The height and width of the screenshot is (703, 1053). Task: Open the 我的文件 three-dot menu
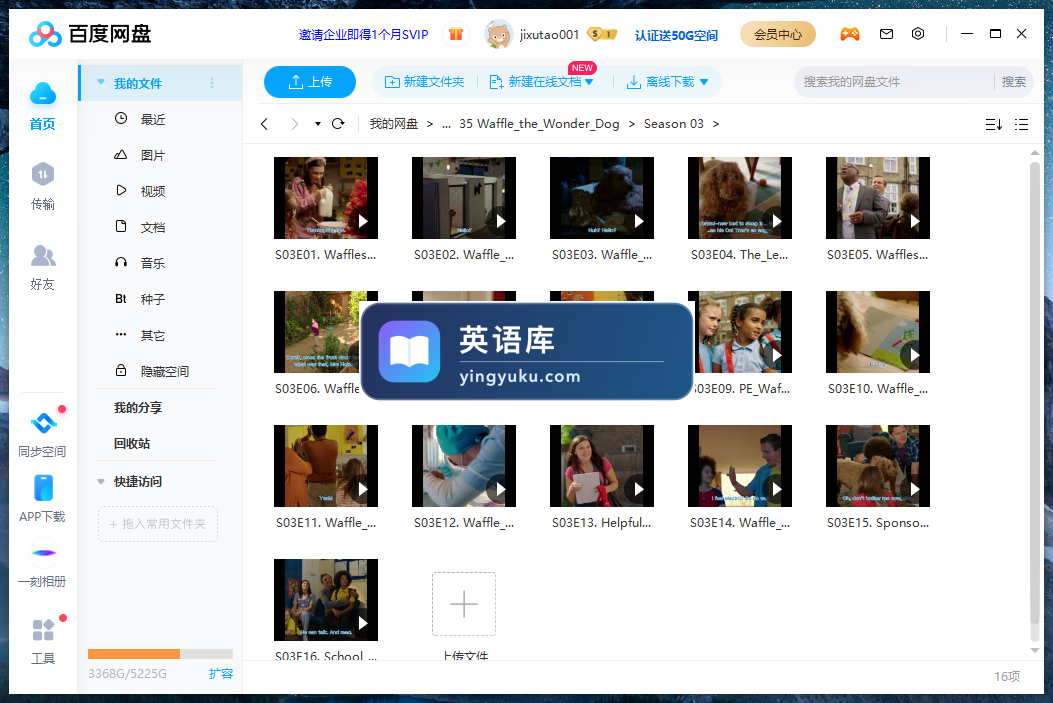click(x=212, y=83)
